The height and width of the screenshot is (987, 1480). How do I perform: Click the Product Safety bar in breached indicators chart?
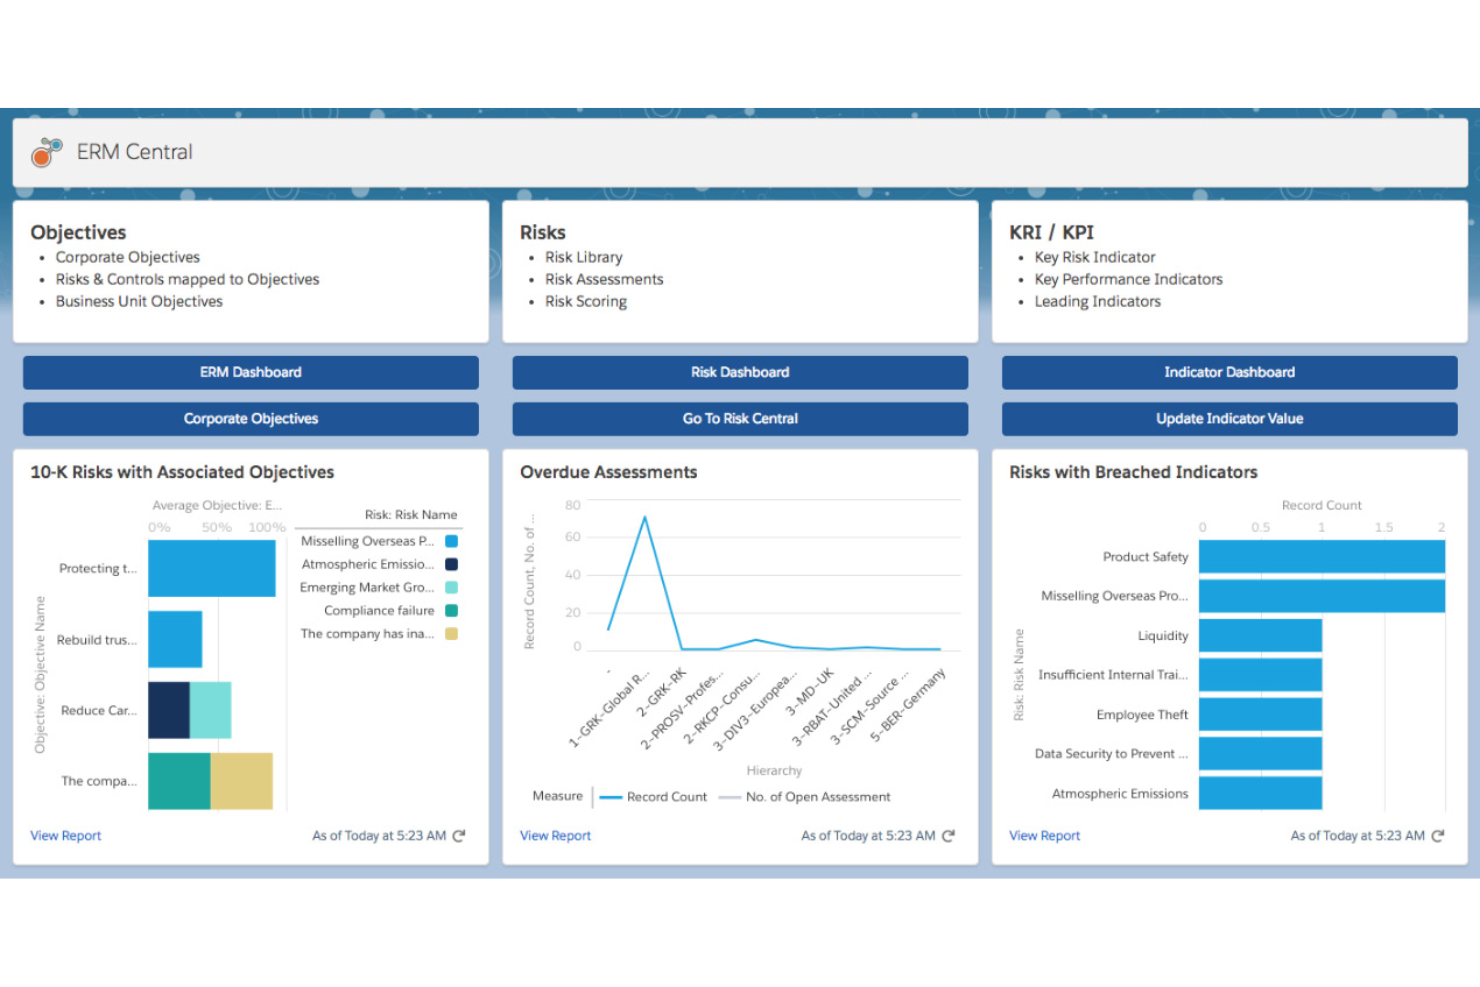[x=1320, y=556]
